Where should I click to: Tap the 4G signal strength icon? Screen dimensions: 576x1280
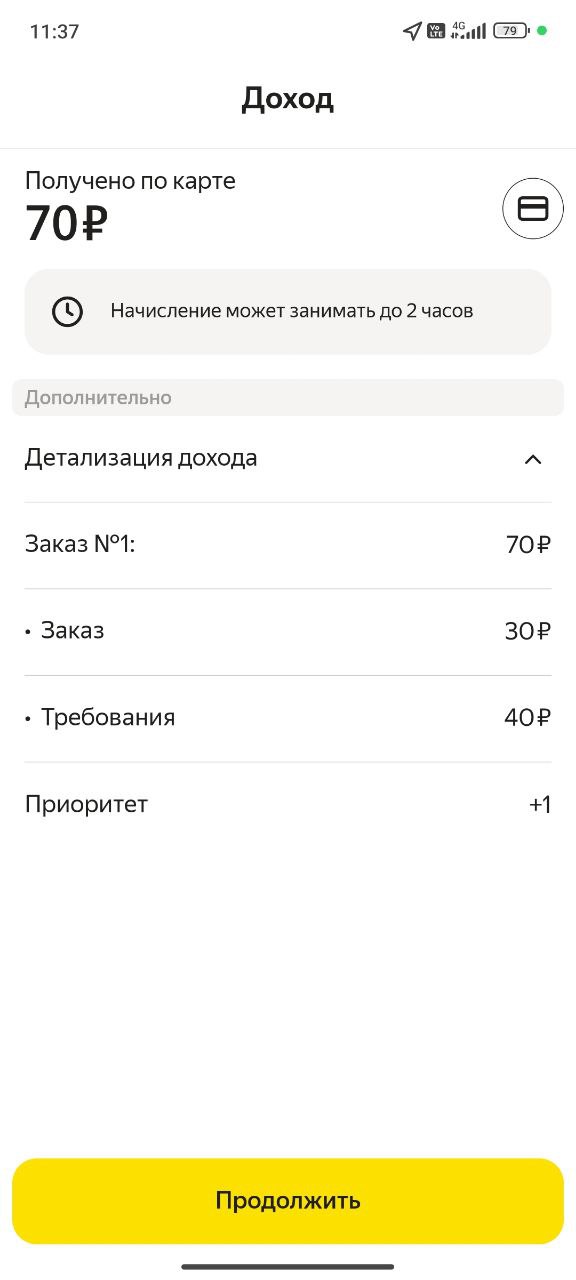[x=468, y=30]
